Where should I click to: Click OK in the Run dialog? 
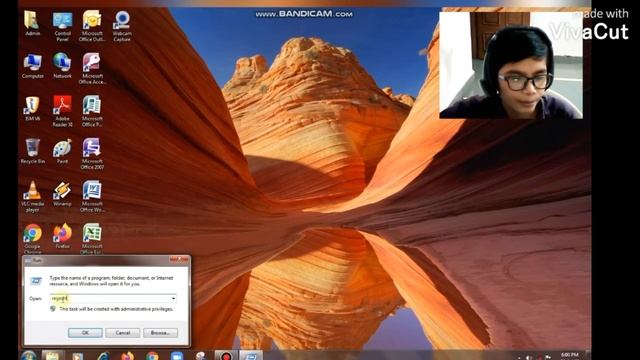85,333
